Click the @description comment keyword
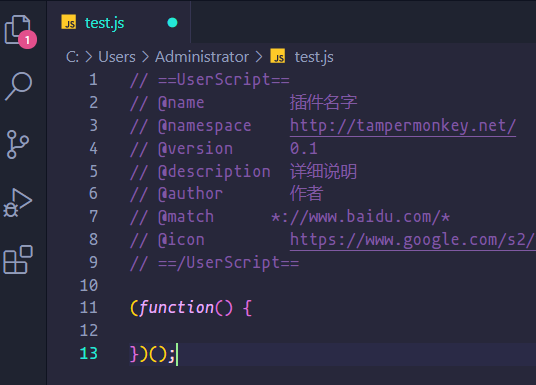The height and width of the screenshot is (385, 536). (x=214, y=172)
